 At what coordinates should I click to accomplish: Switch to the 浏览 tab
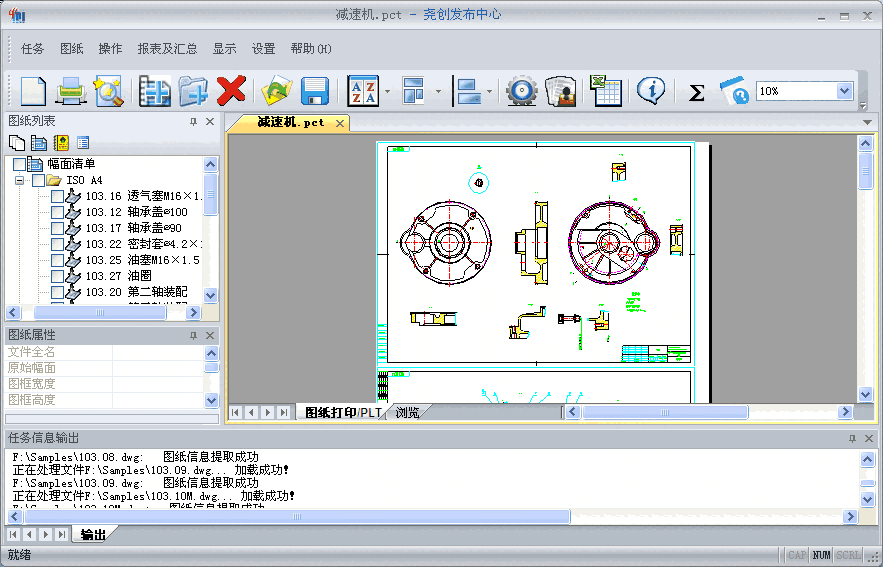tap(407, 412)
